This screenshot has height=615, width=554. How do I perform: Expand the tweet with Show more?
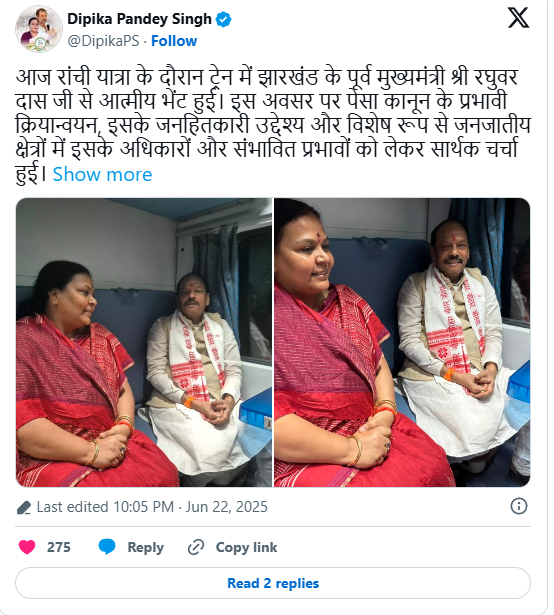(x=102, y=175)
